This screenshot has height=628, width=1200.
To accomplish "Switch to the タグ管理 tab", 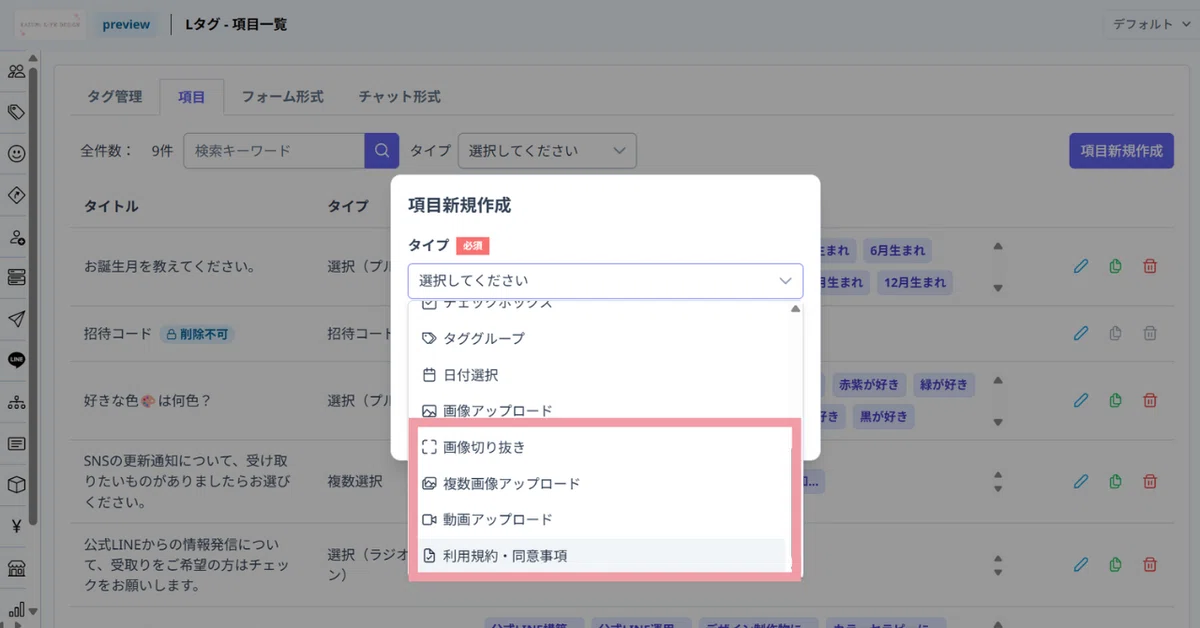I will 115,97.
